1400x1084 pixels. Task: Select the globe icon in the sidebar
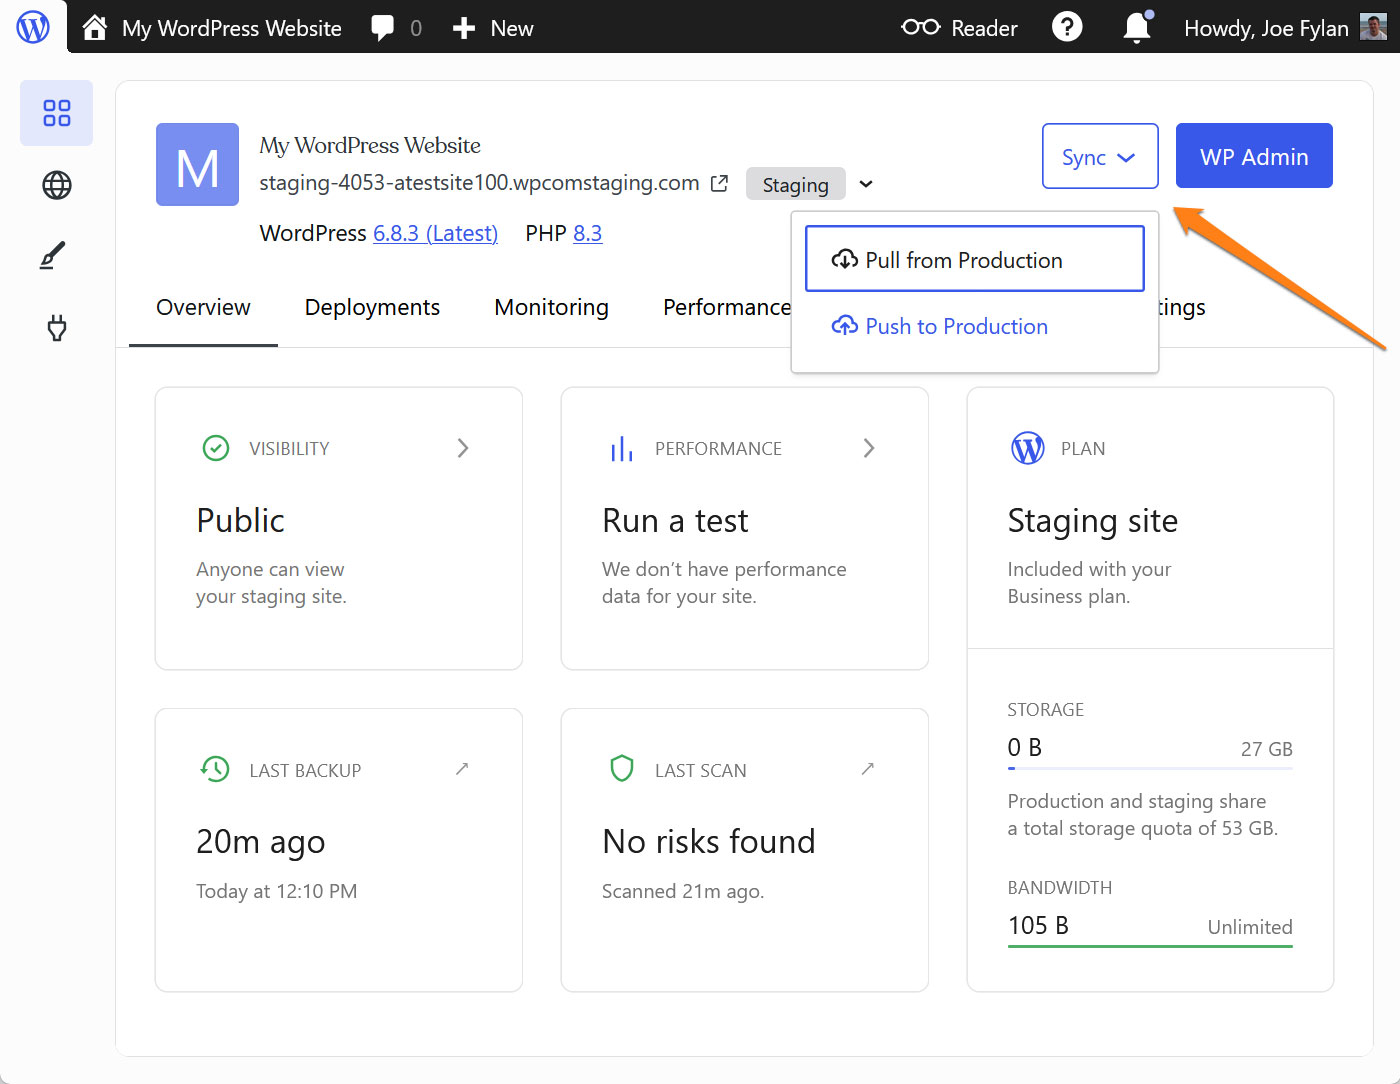click(x=56, y=185)
